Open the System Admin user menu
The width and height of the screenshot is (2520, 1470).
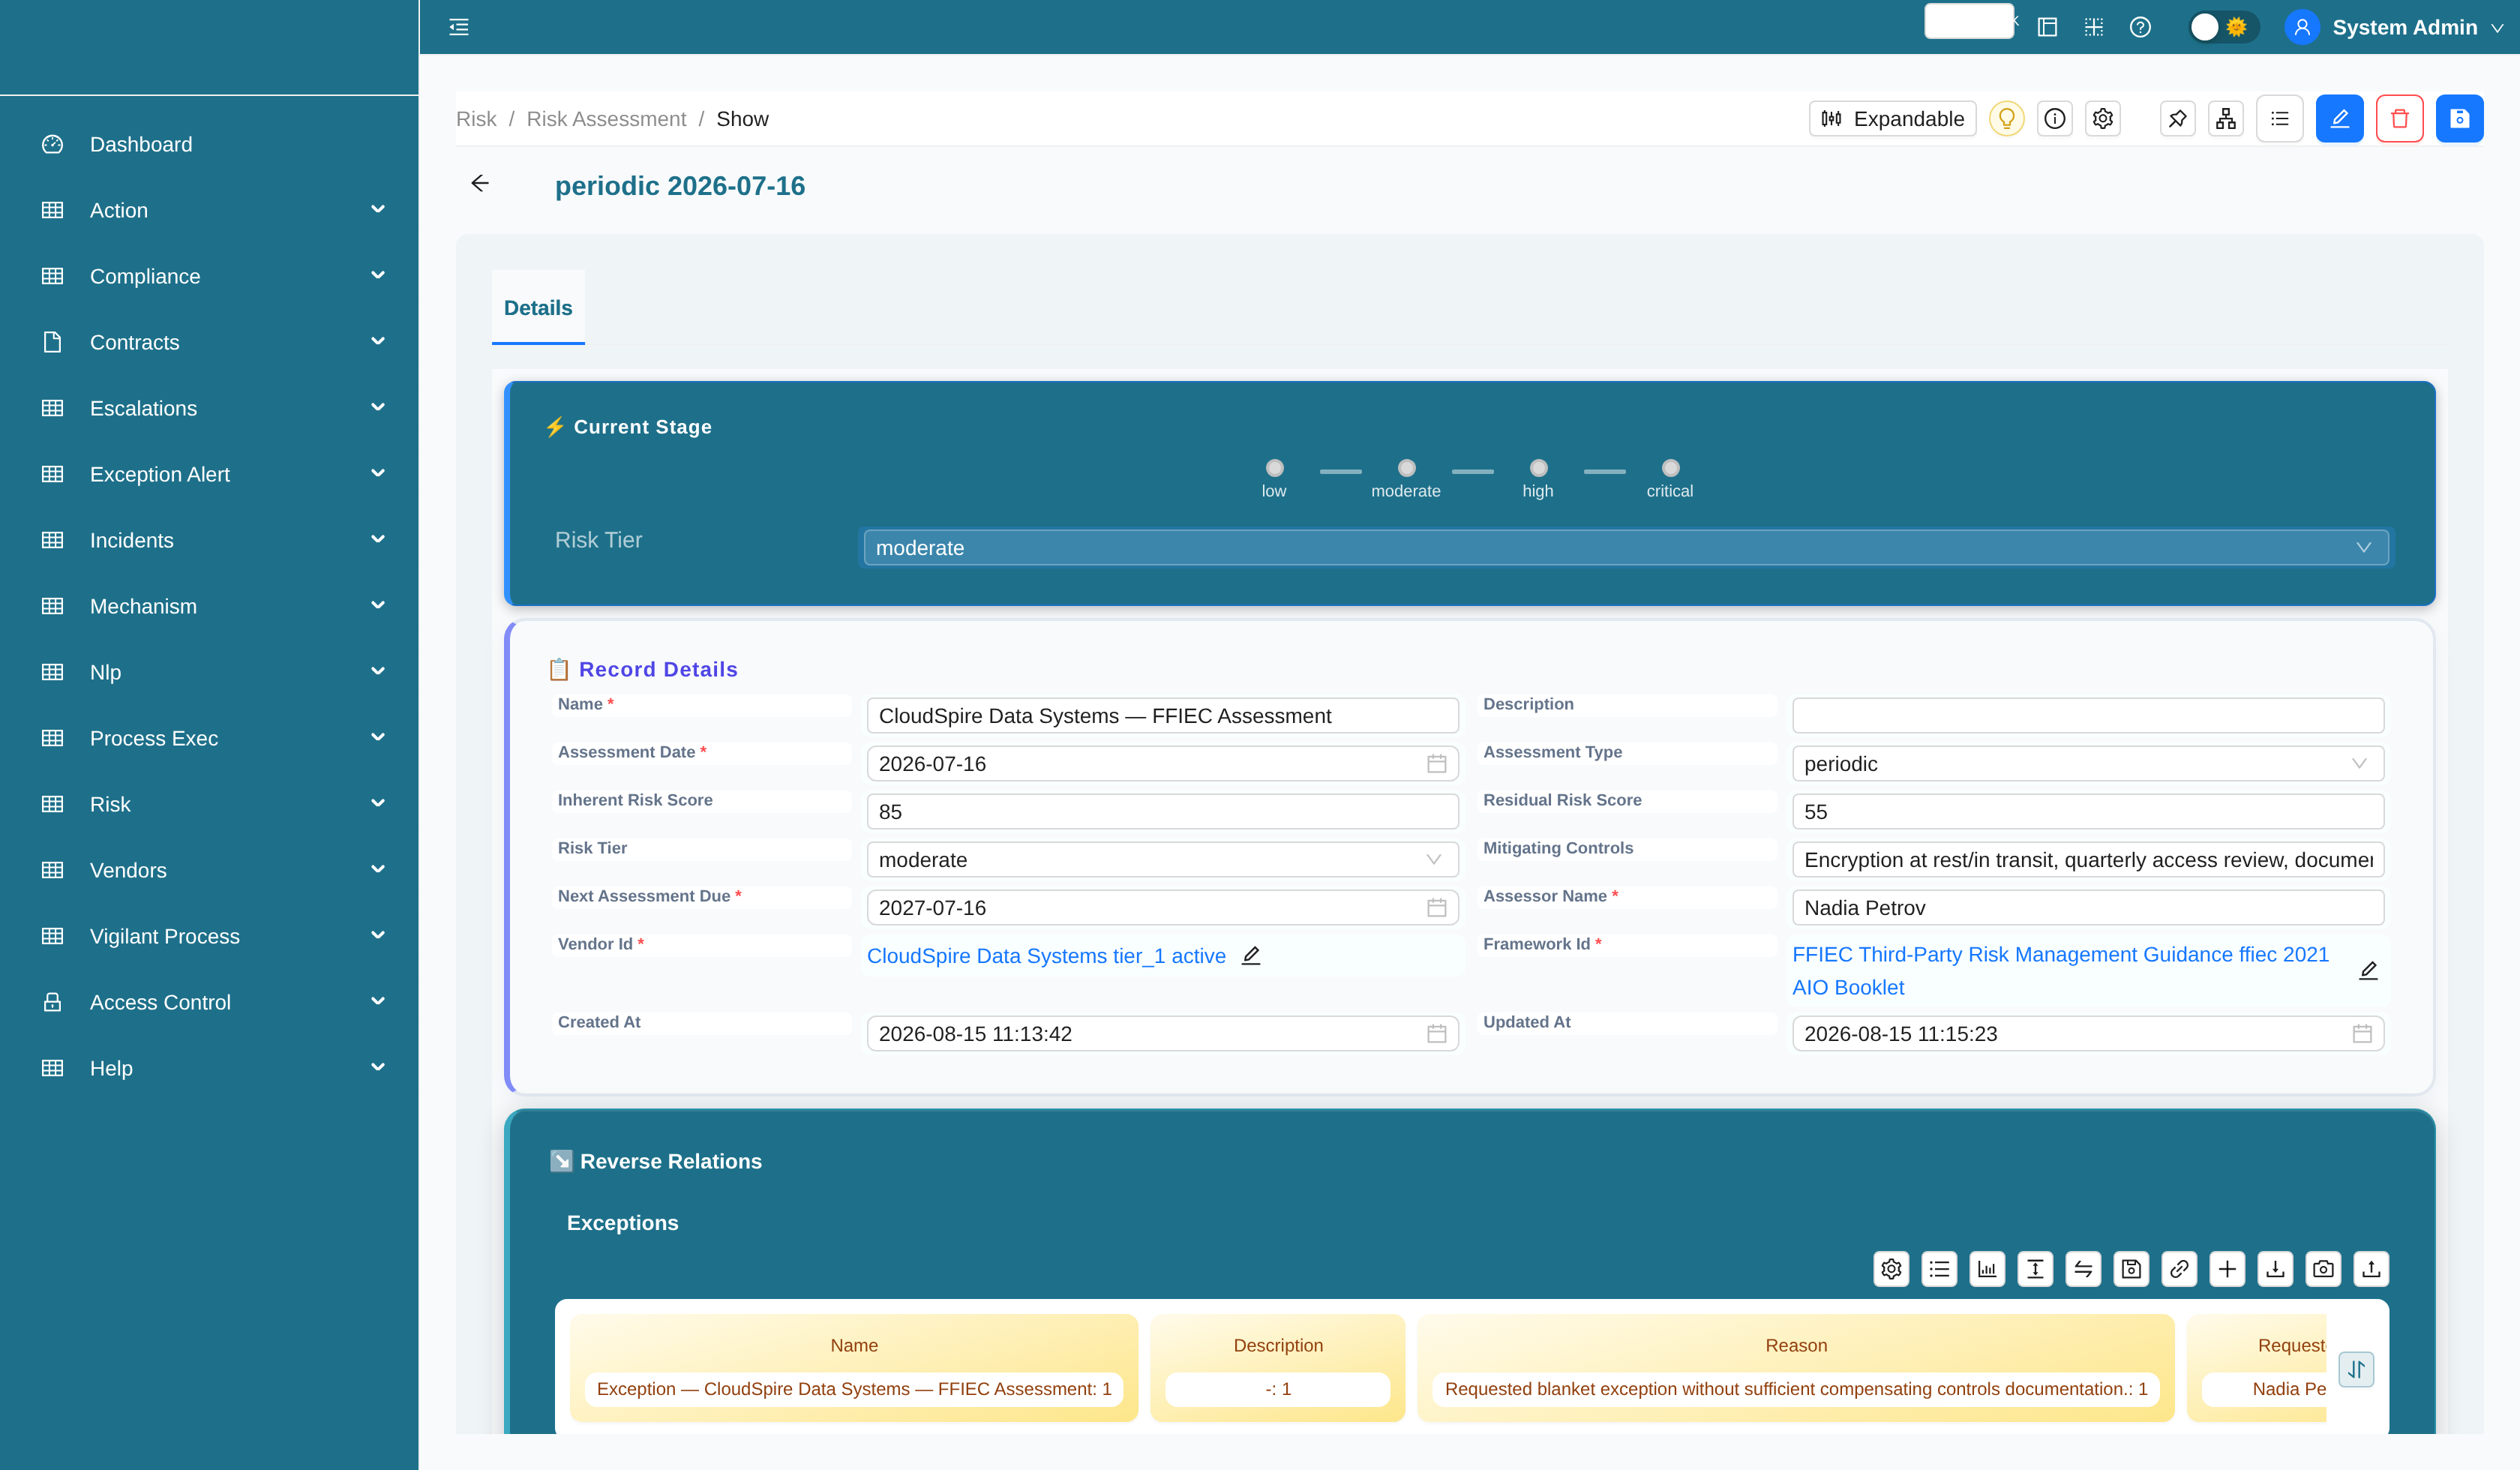tap(2394, 27)
